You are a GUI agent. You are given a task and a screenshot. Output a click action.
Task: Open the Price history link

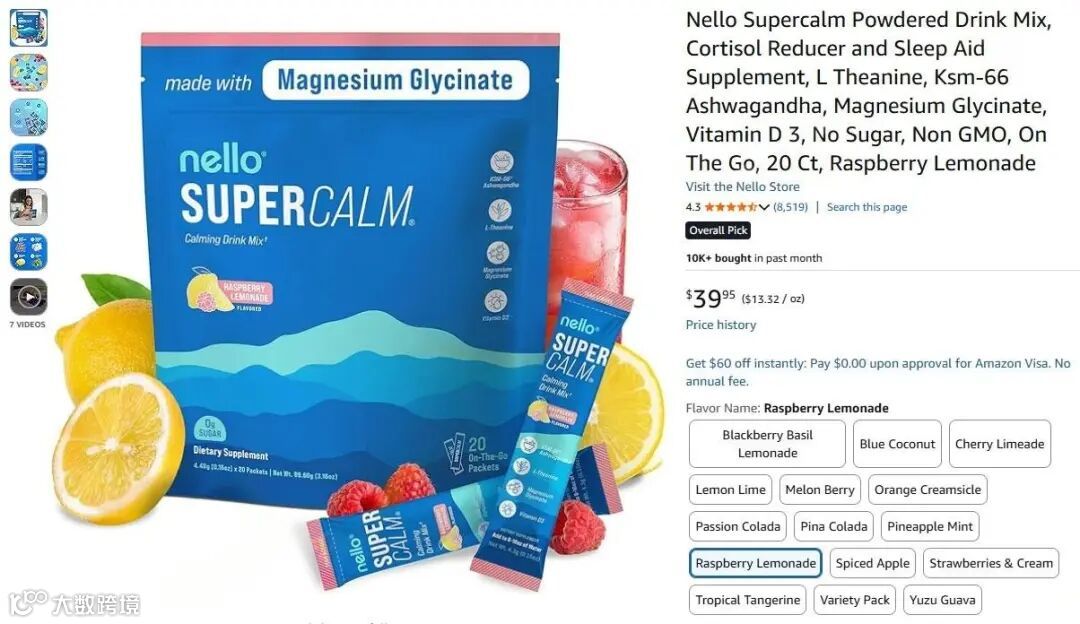(720, 324)
